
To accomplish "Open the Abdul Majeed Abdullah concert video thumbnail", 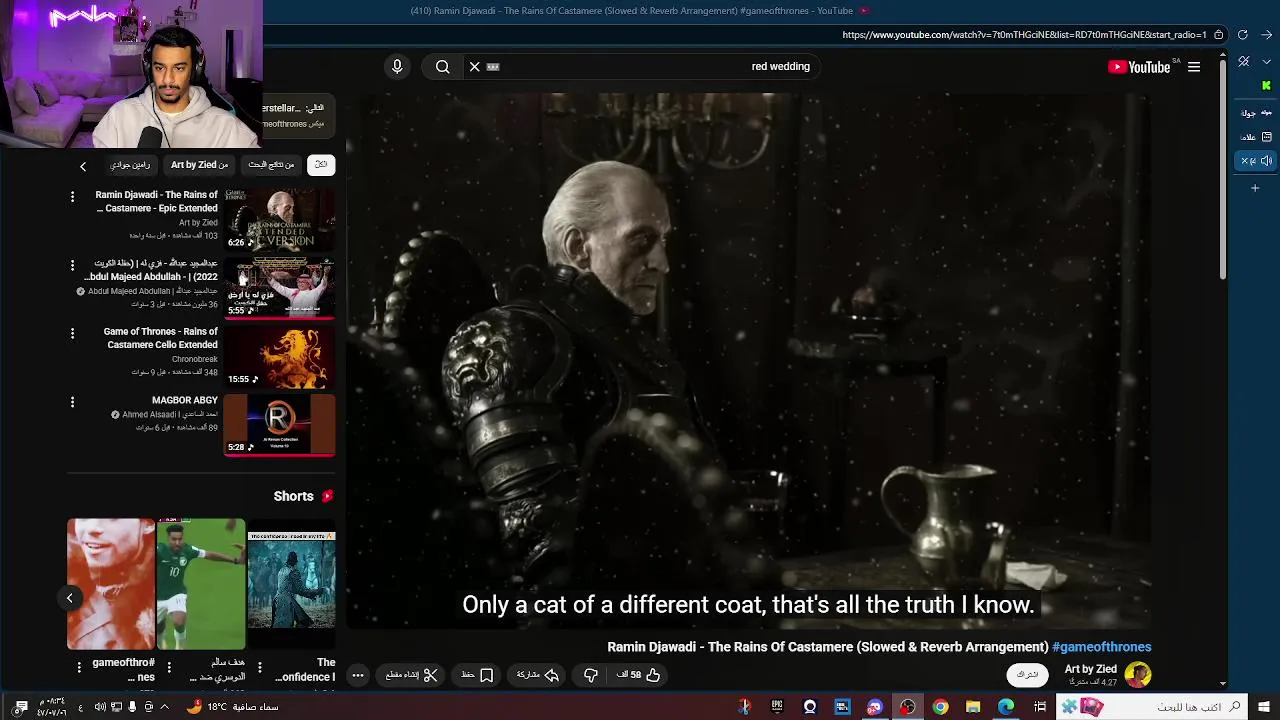I will [x=279, y=287].
